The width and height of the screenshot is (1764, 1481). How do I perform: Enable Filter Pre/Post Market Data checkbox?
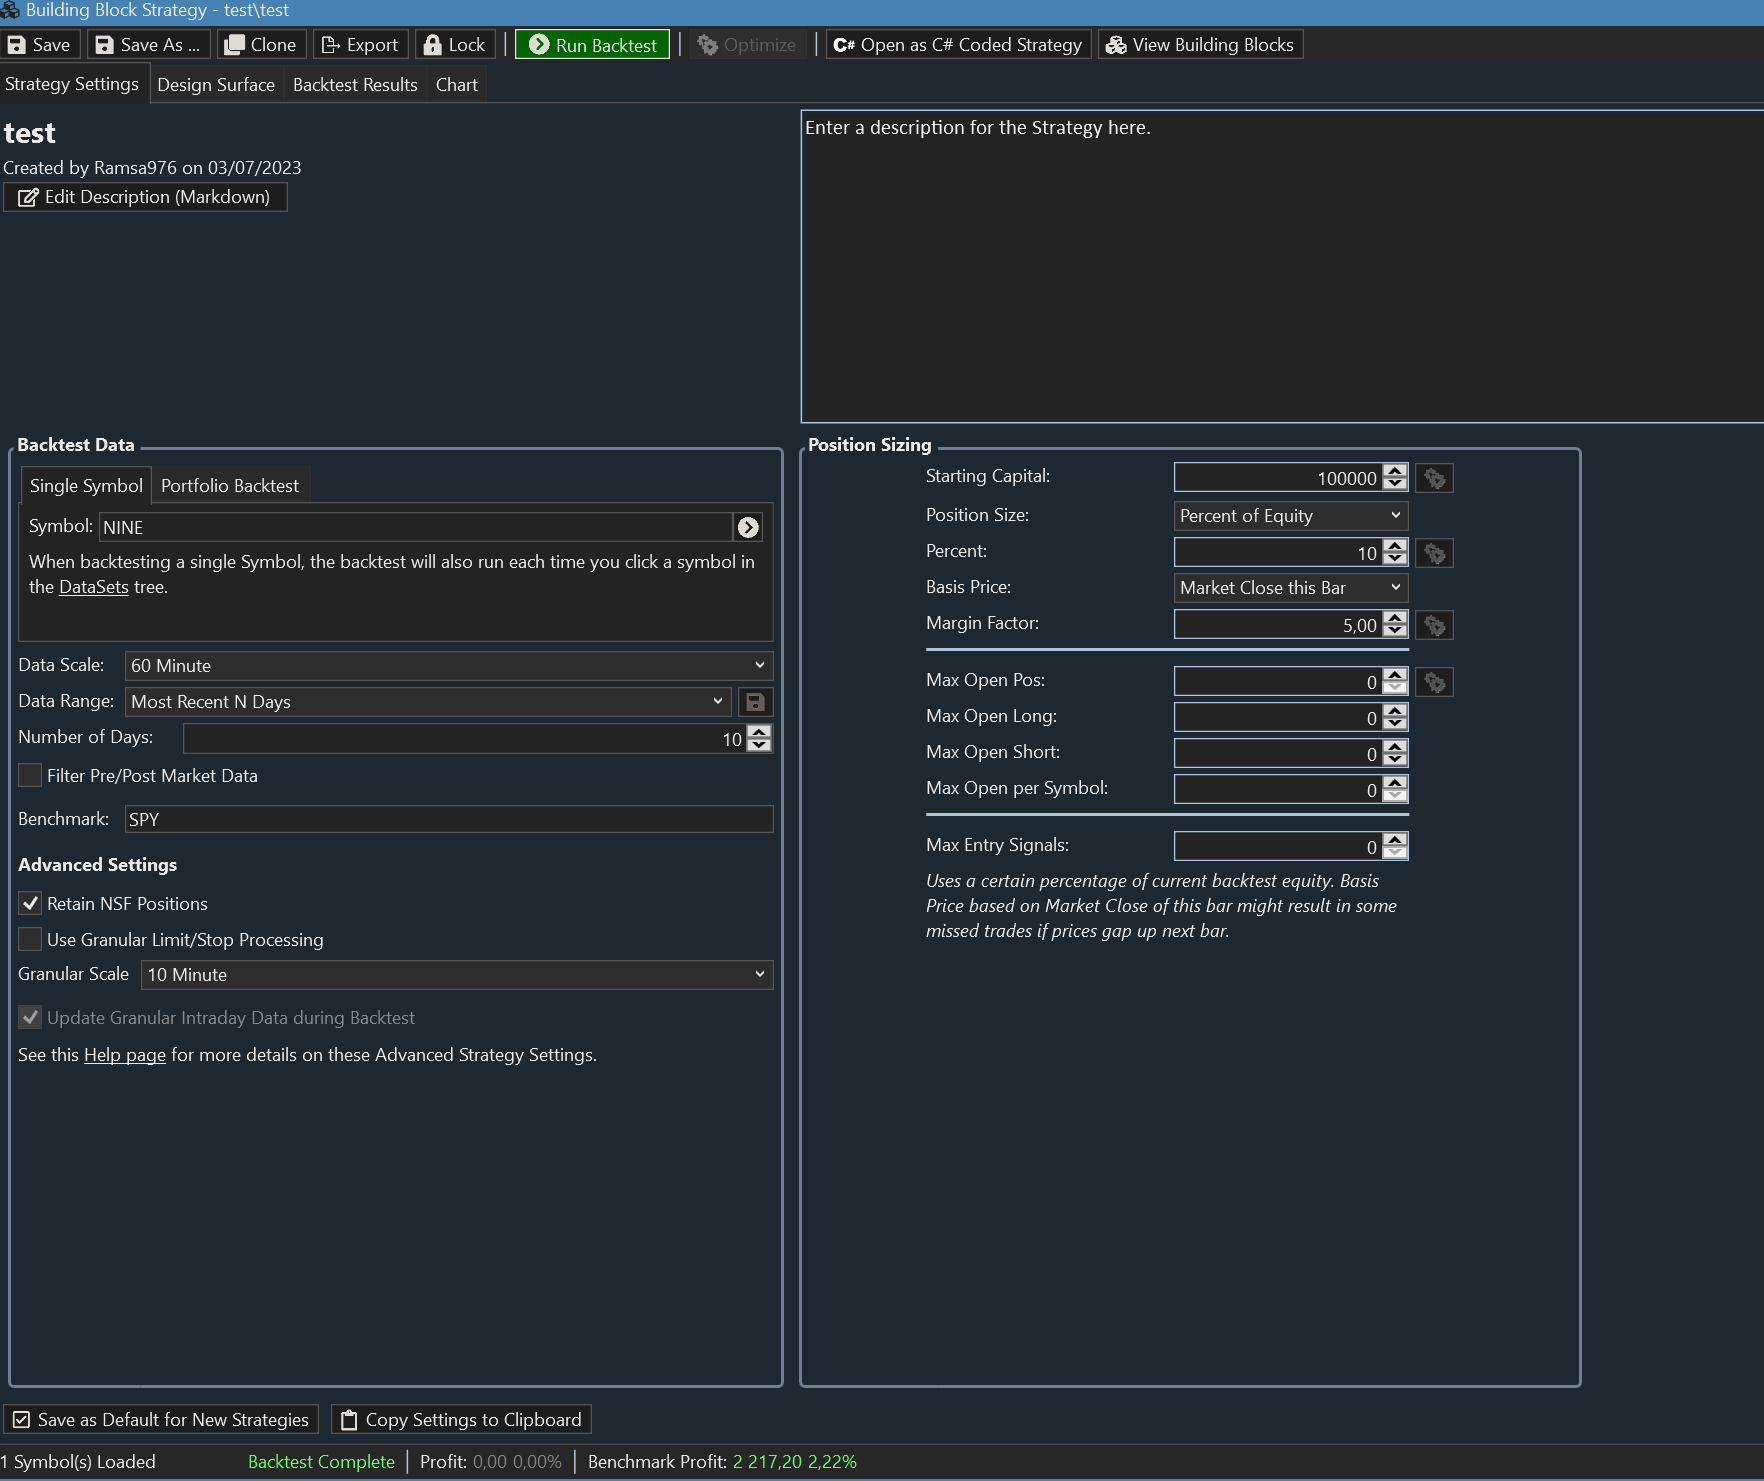tap(31, 776)
